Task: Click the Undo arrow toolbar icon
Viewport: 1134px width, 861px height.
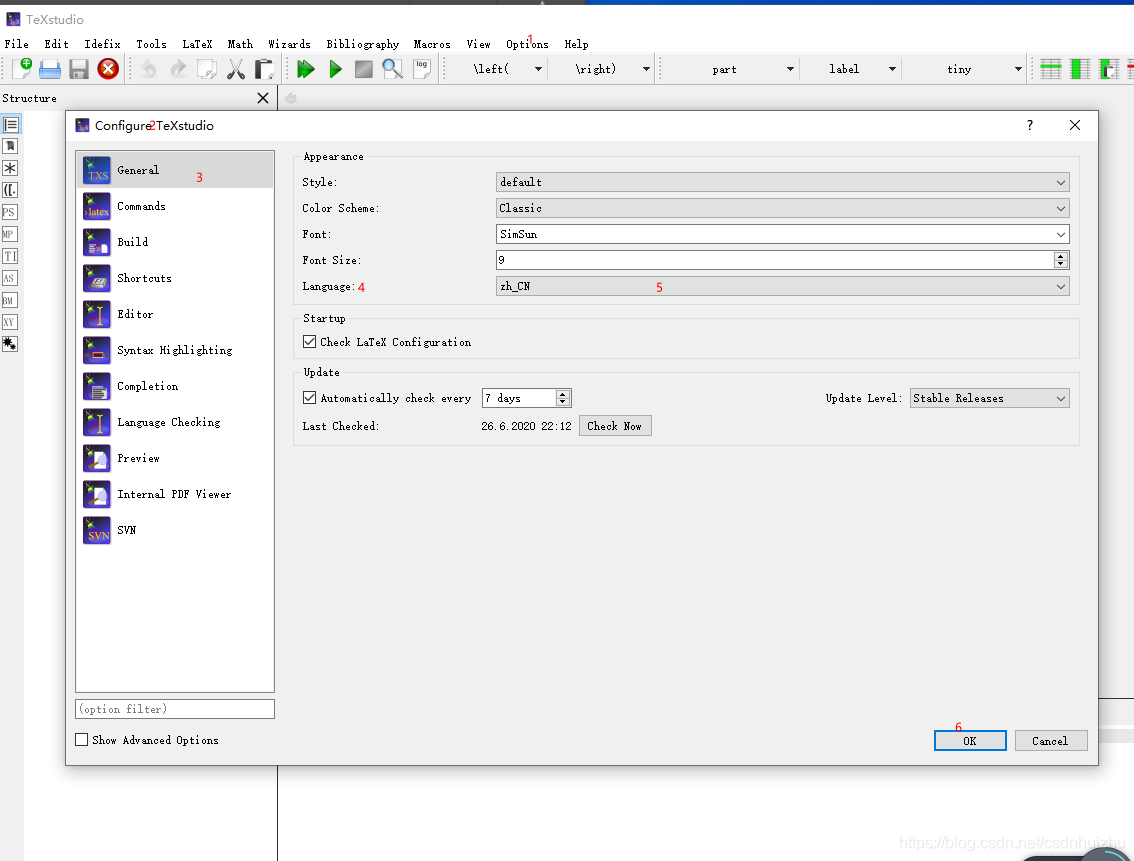Action: (x=148, y=69)
